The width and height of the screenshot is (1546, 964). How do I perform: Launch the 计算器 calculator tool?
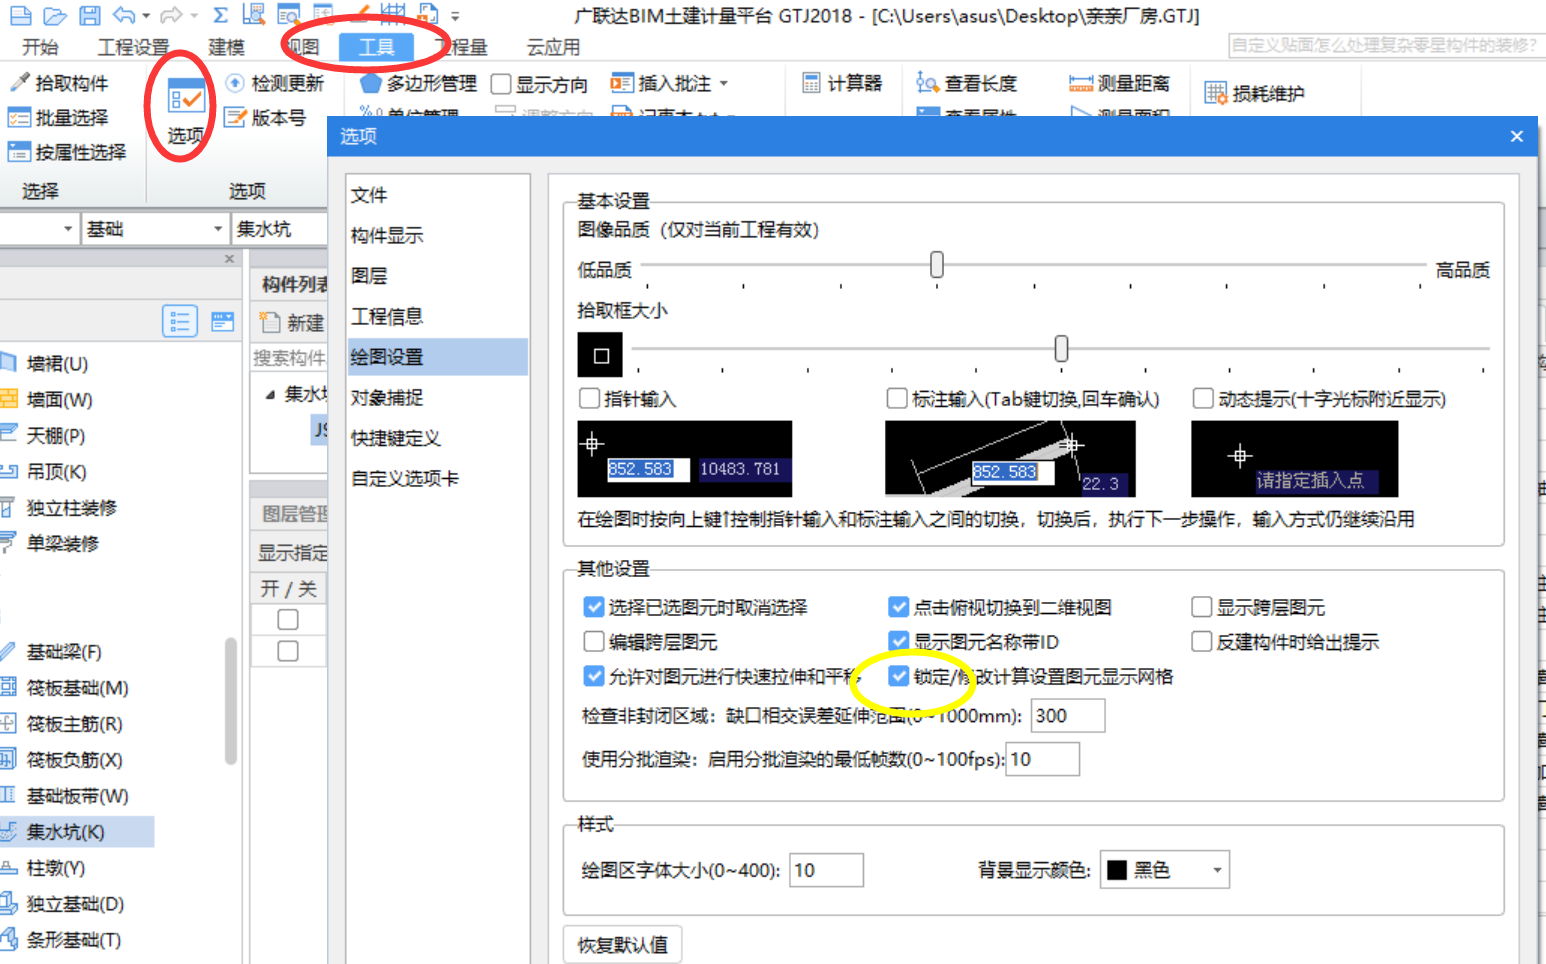[843, 84]
